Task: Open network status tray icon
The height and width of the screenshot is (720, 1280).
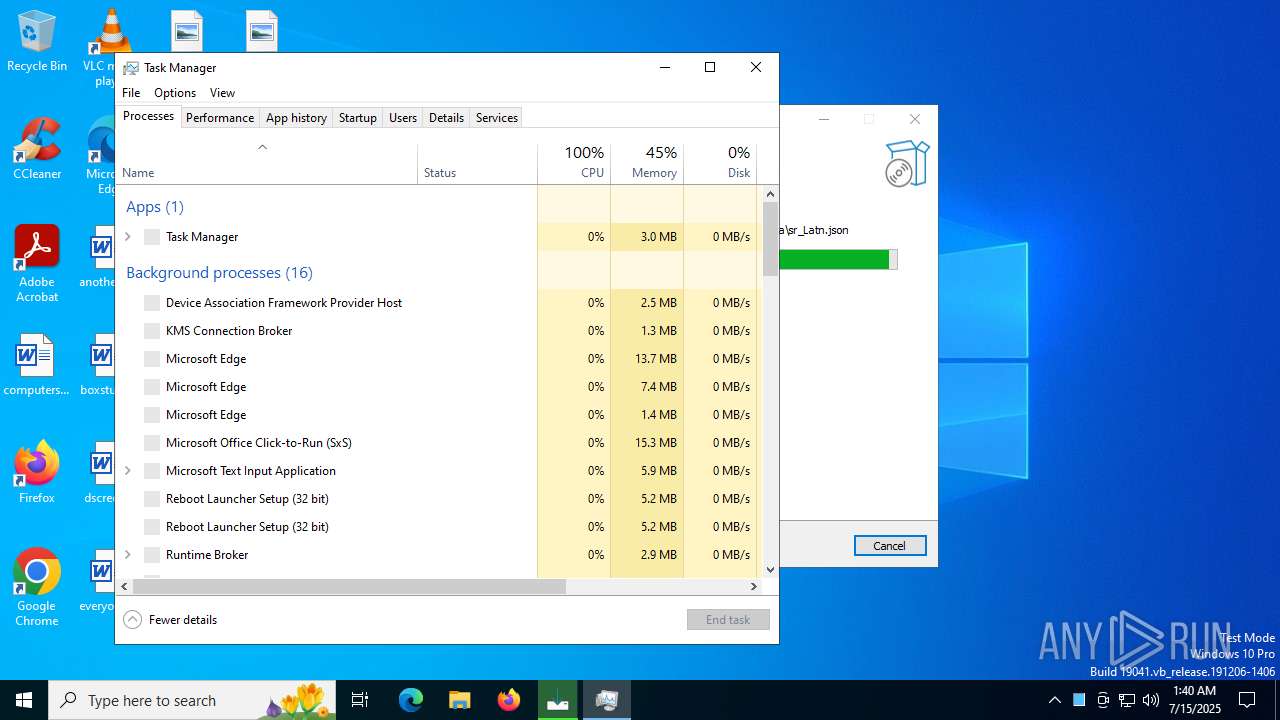Action: pos(1127,700)
